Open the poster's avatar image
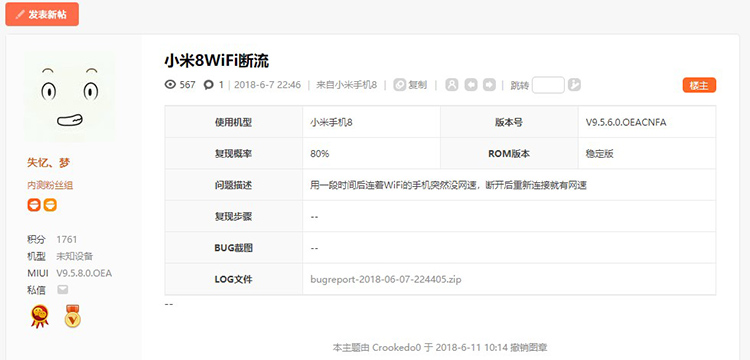This screenshot has height=360, width=750. (70, 97)
